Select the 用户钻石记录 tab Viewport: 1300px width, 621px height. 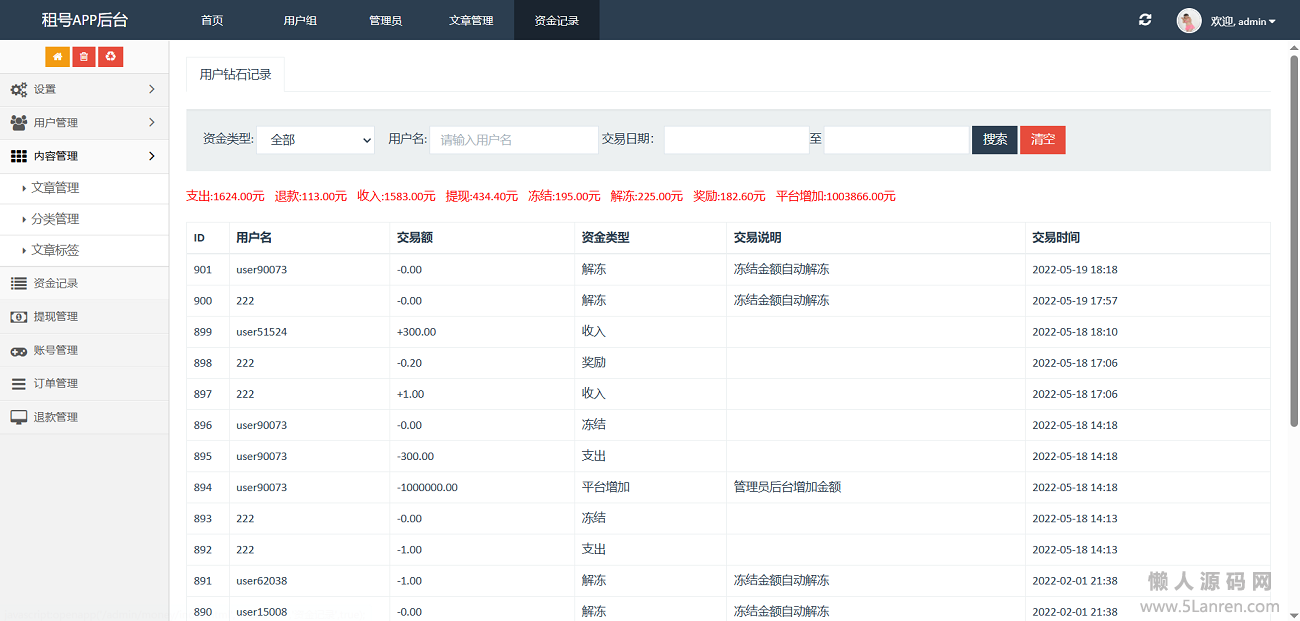tap(235, 74)
